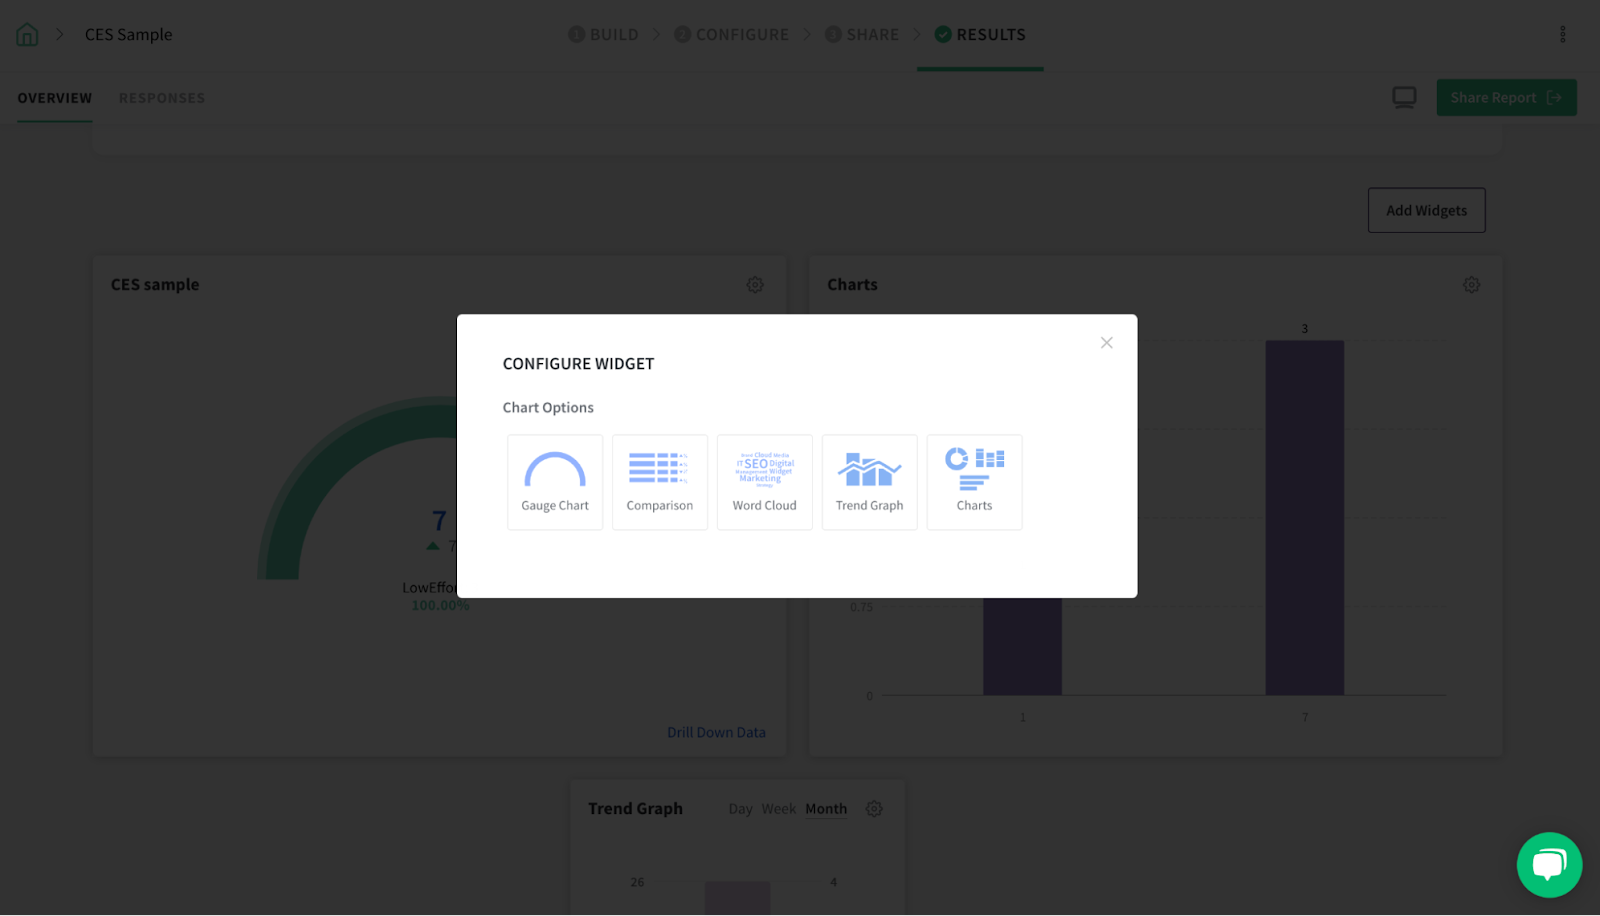Viewport: 1600px width, 916px height.
Task: Open settings gear for Trend Graph widget
Action: click(874, 809)
